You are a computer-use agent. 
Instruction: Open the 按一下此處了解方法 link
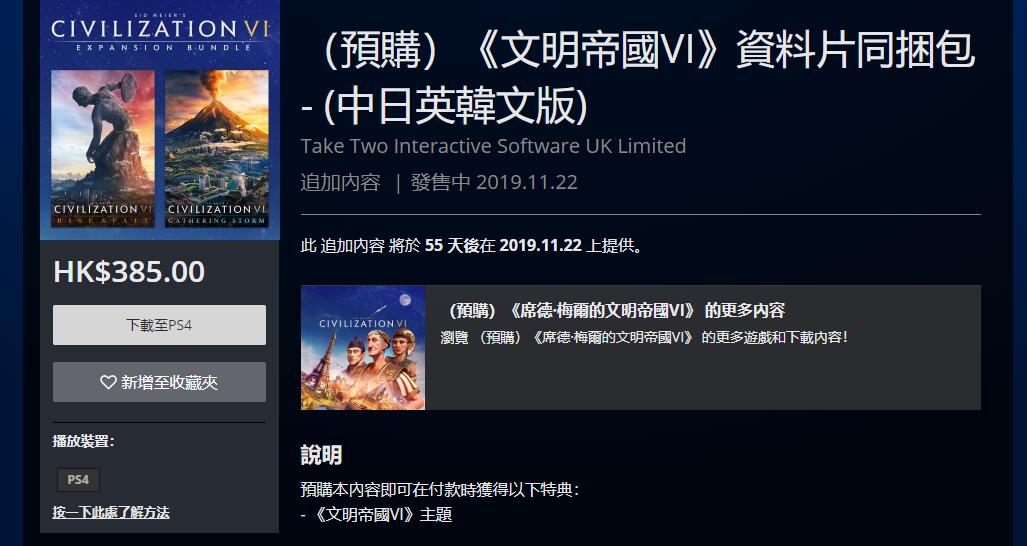111,513
